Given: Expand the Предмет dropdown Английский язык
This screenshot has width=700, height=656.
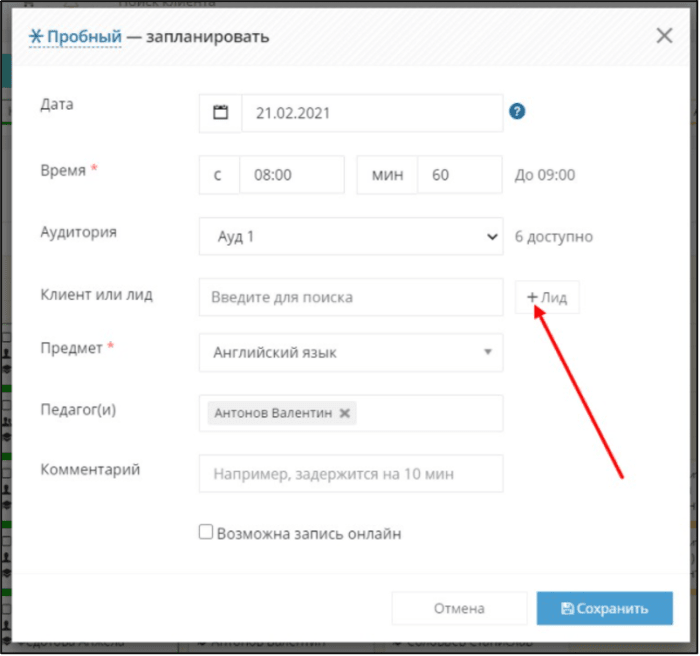Looking at the screenshot, I should coord(351,352).
